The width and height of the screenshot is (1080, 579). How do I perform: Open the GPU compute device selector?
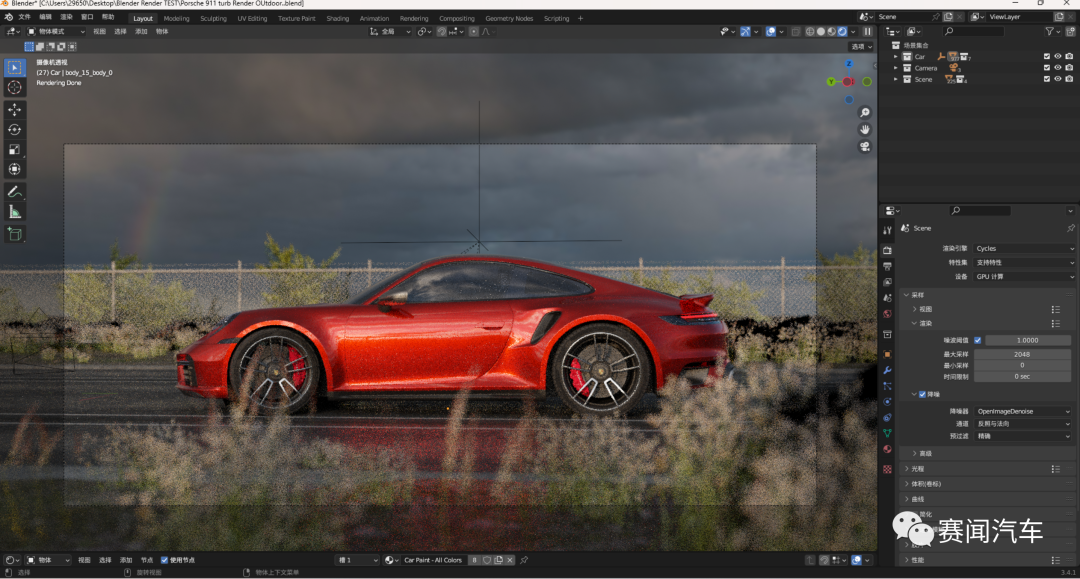pyautogui.click(x=1024, y=276)
